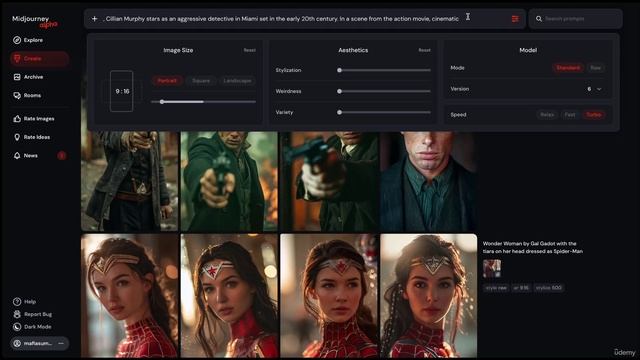Click the small reference thumbnail under Wonder Woman prompt
Viewport: 640px width, 360px height.
coord(492,269)
